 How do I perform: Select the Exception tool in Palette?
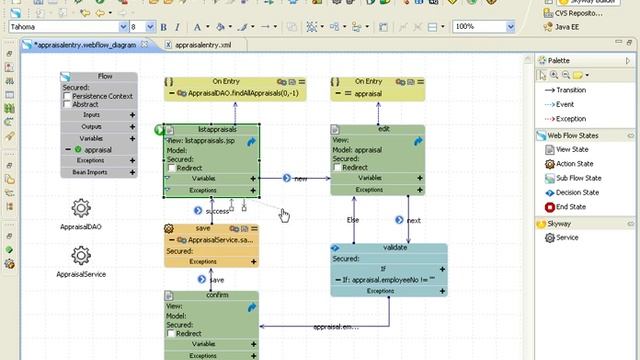point(565,119)
